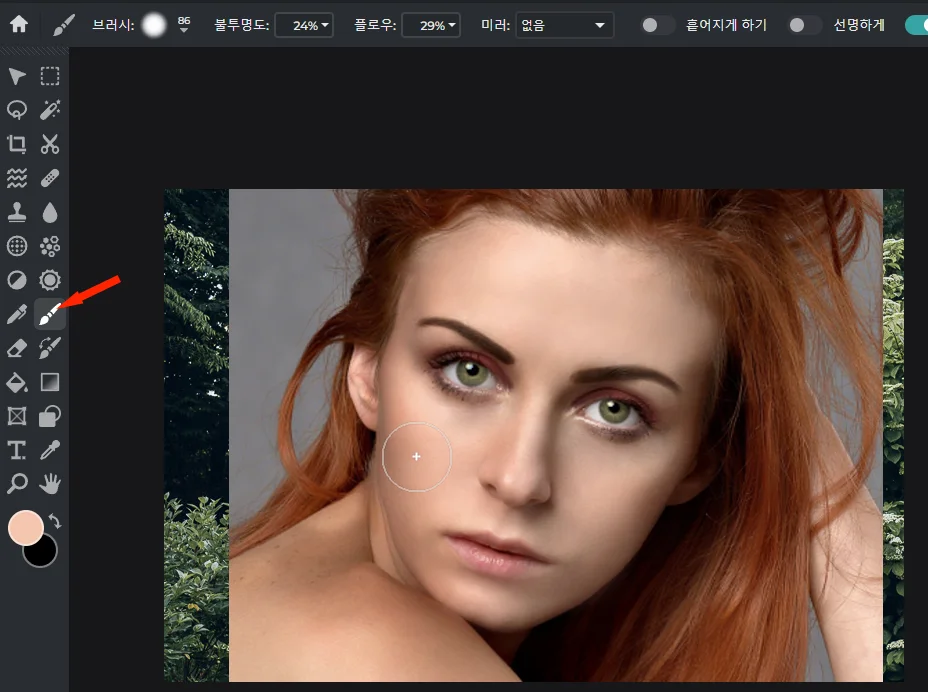This screenshot has width=928, height=692.
Task: Select the Color Replace brush tool
Action: click(50, 348)
